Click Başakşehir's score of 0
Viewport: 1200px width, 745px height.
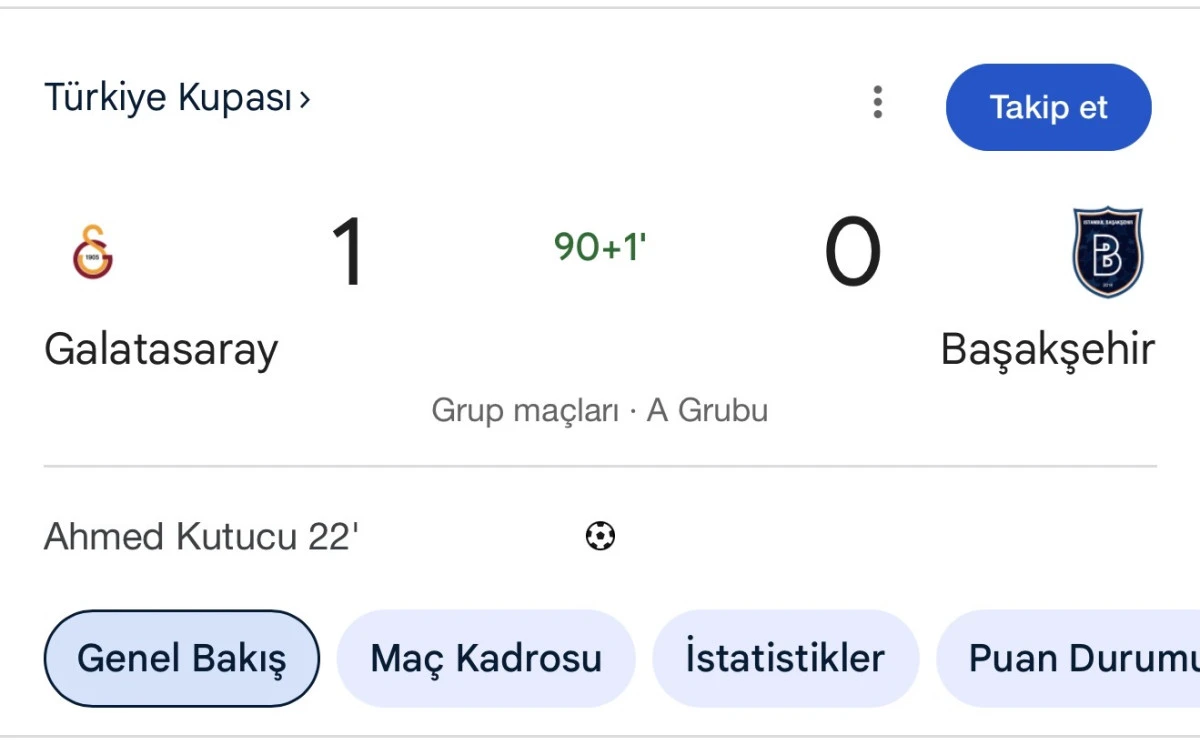click(x=852, y=252)
